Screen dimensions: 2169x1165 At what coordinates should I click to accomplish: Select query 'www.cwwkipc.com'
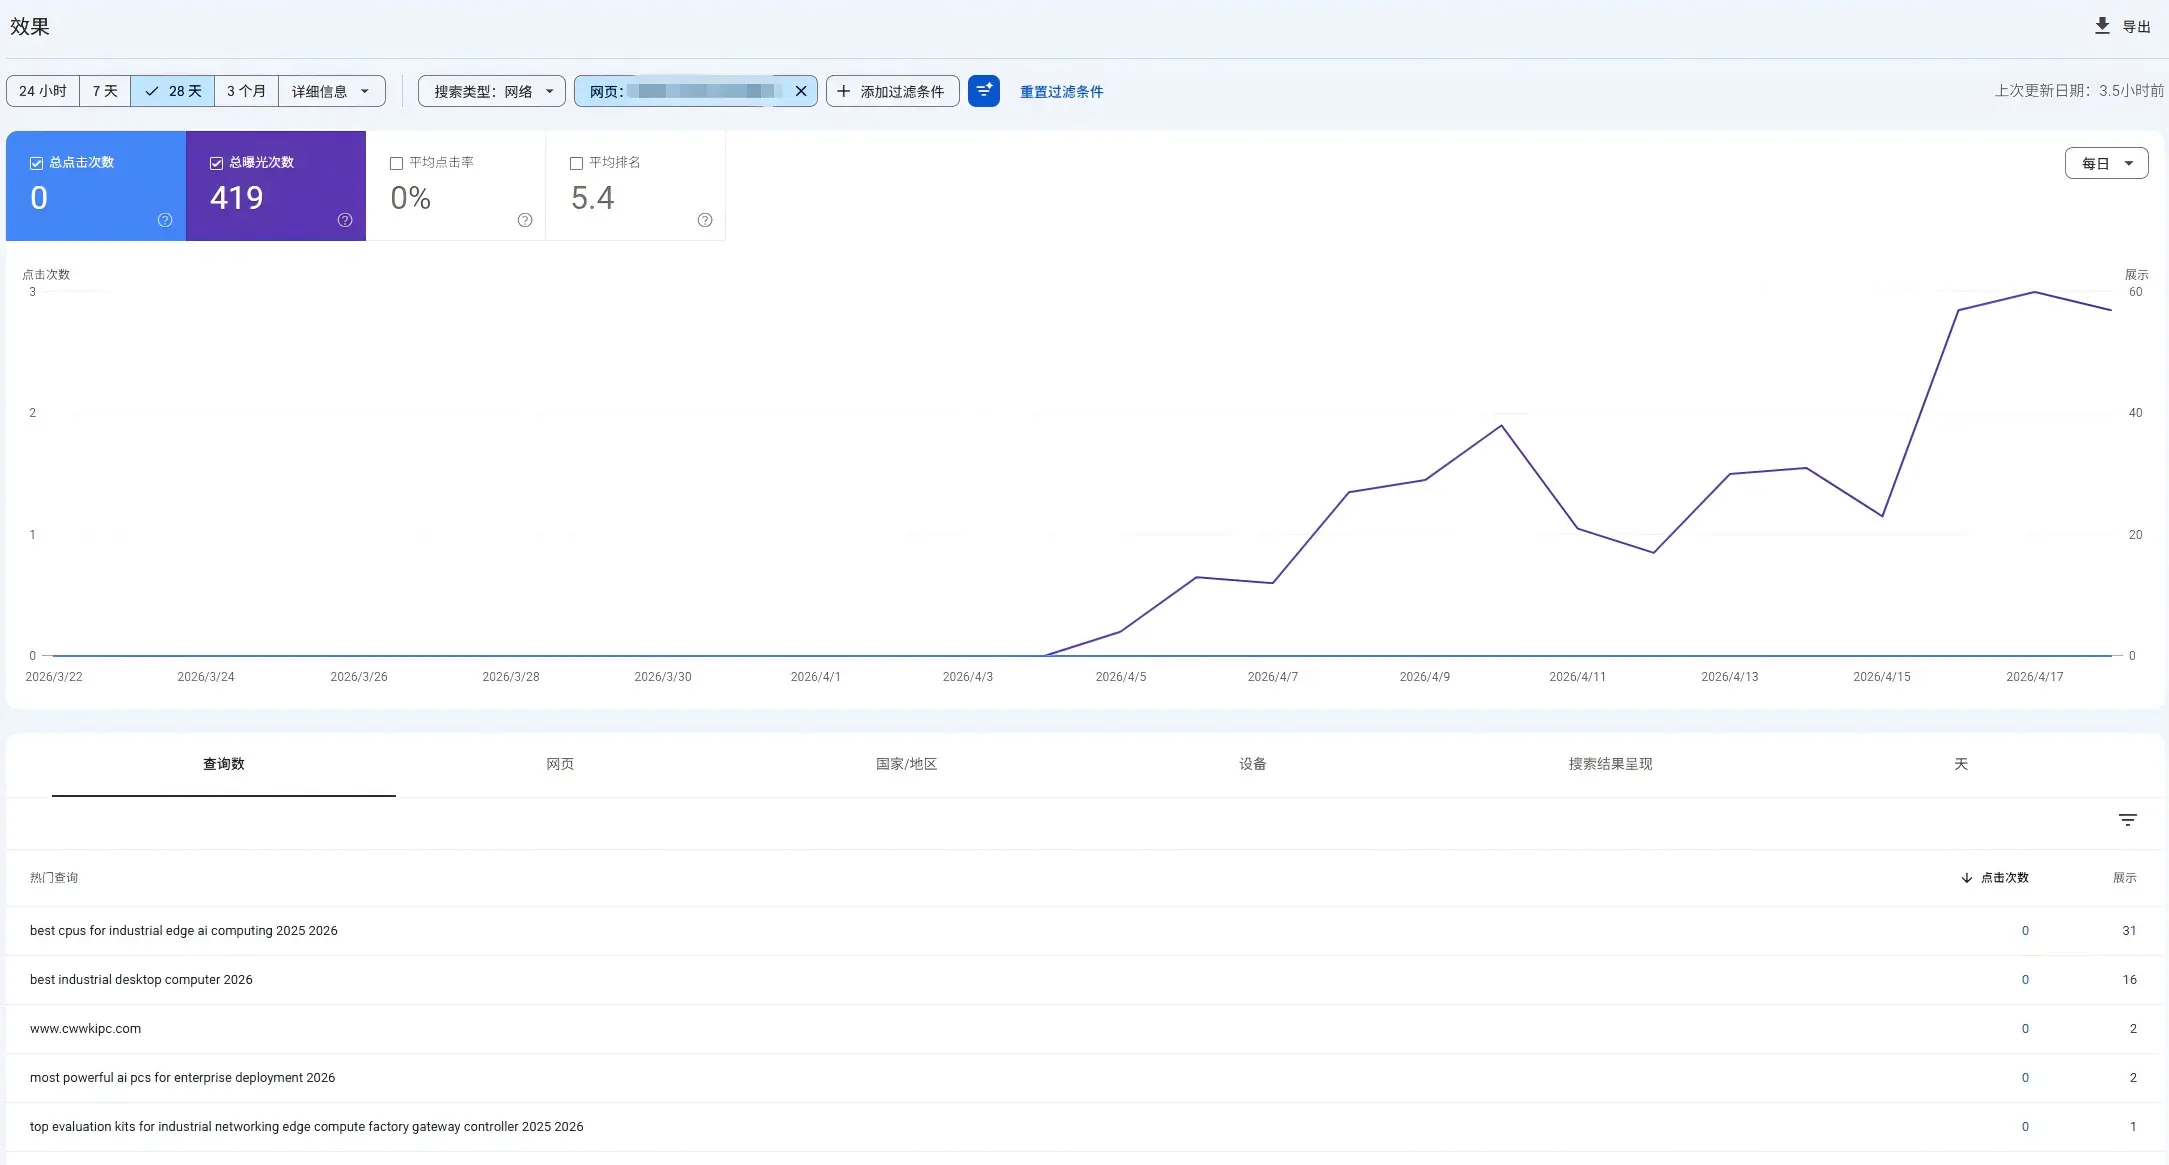coord(85,1029)
